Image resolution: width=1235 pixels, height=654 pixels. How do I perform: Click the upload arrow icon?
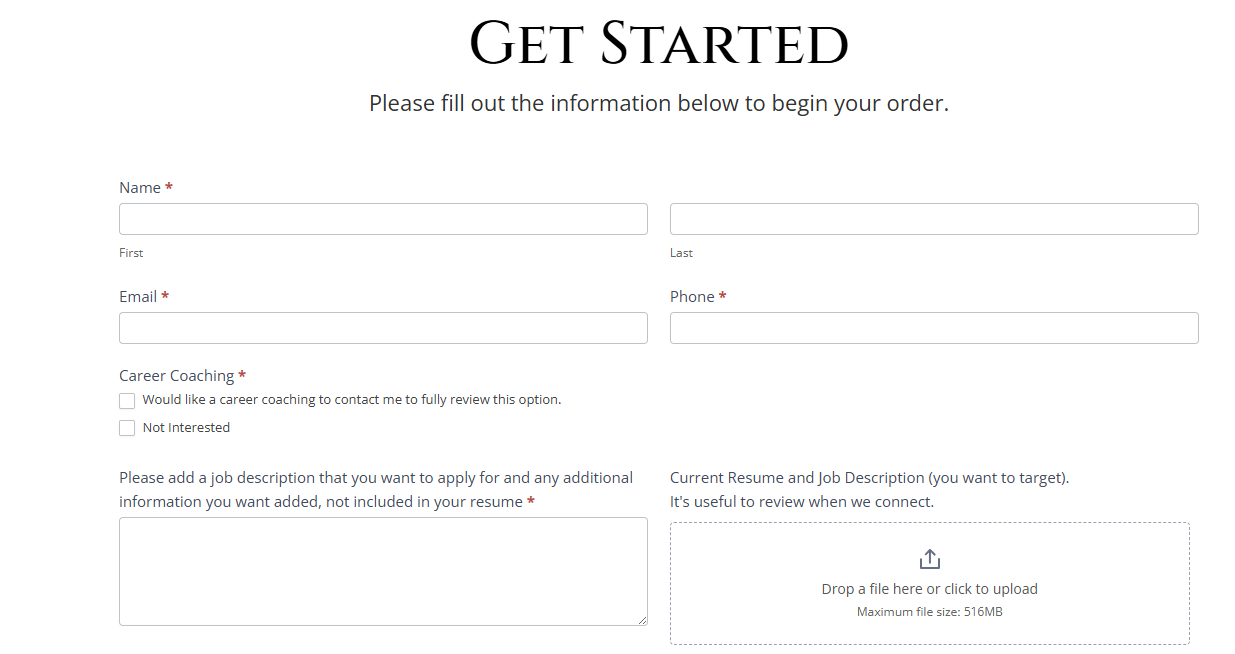(929, 559)
